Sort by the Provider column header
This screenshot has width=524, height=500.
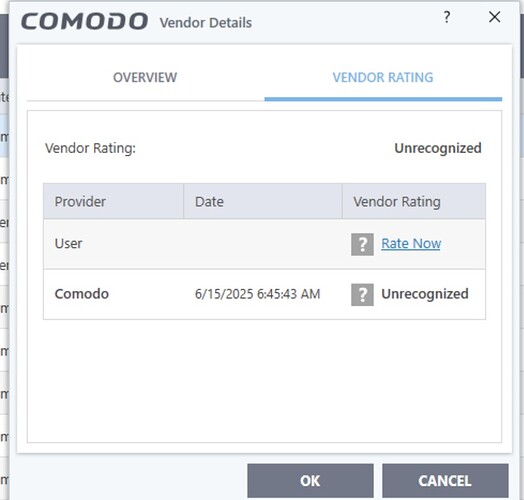pyautogui.click(x=113, y=202)
